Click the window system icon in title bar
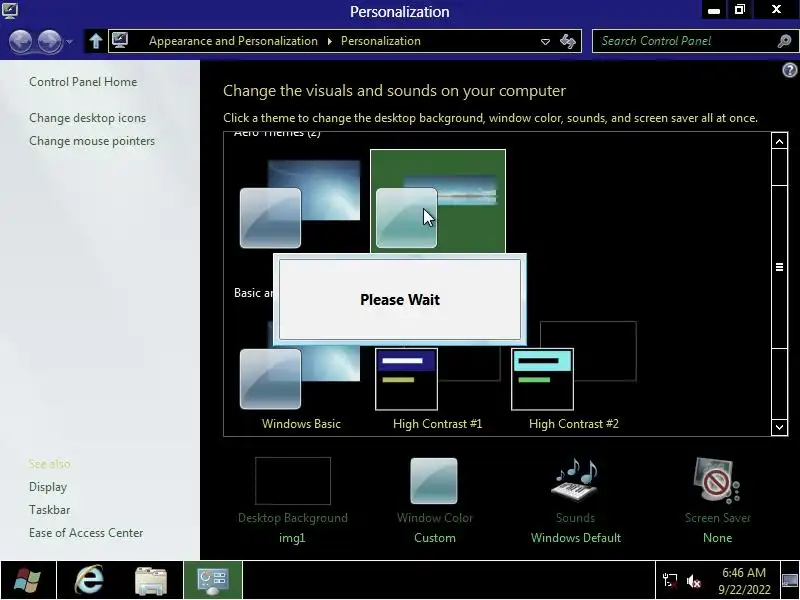This screenshot has width=800, height=600. click(x=10, y=10)
